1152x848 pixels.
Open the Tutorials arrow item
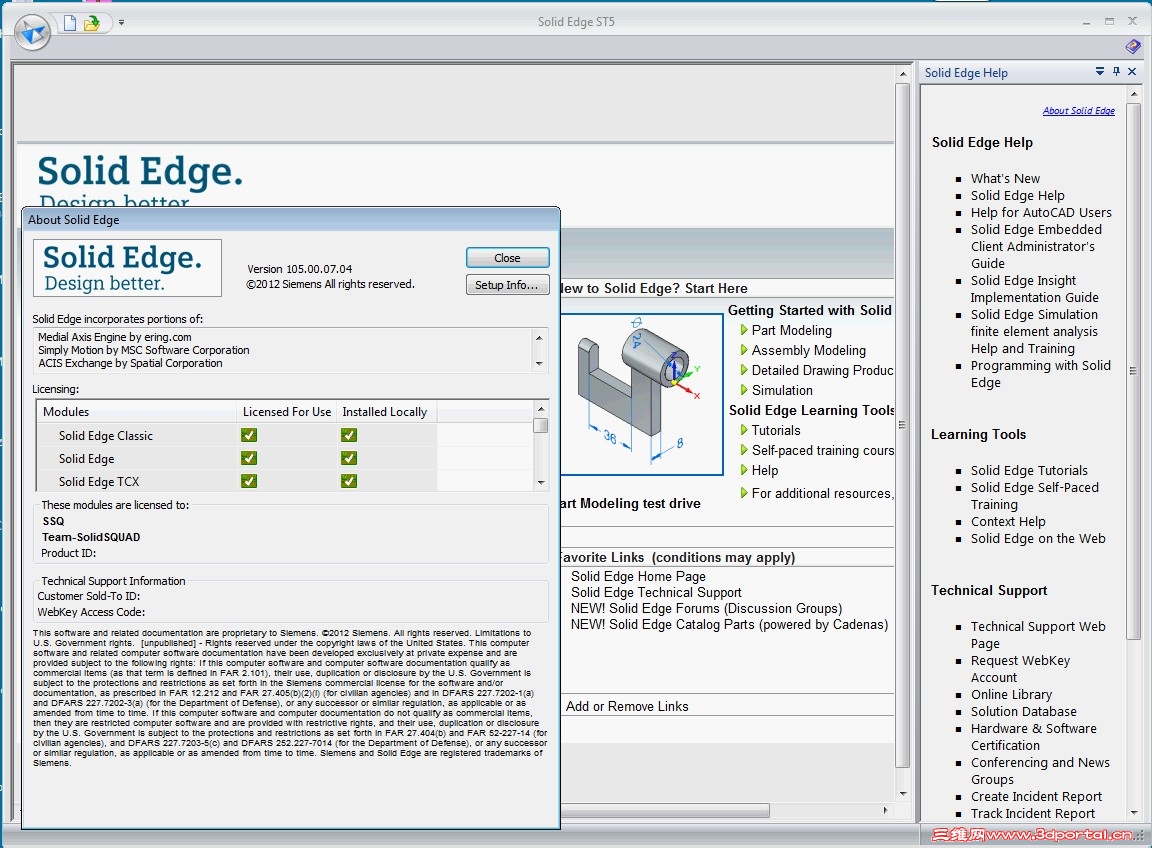coord(770,431)
